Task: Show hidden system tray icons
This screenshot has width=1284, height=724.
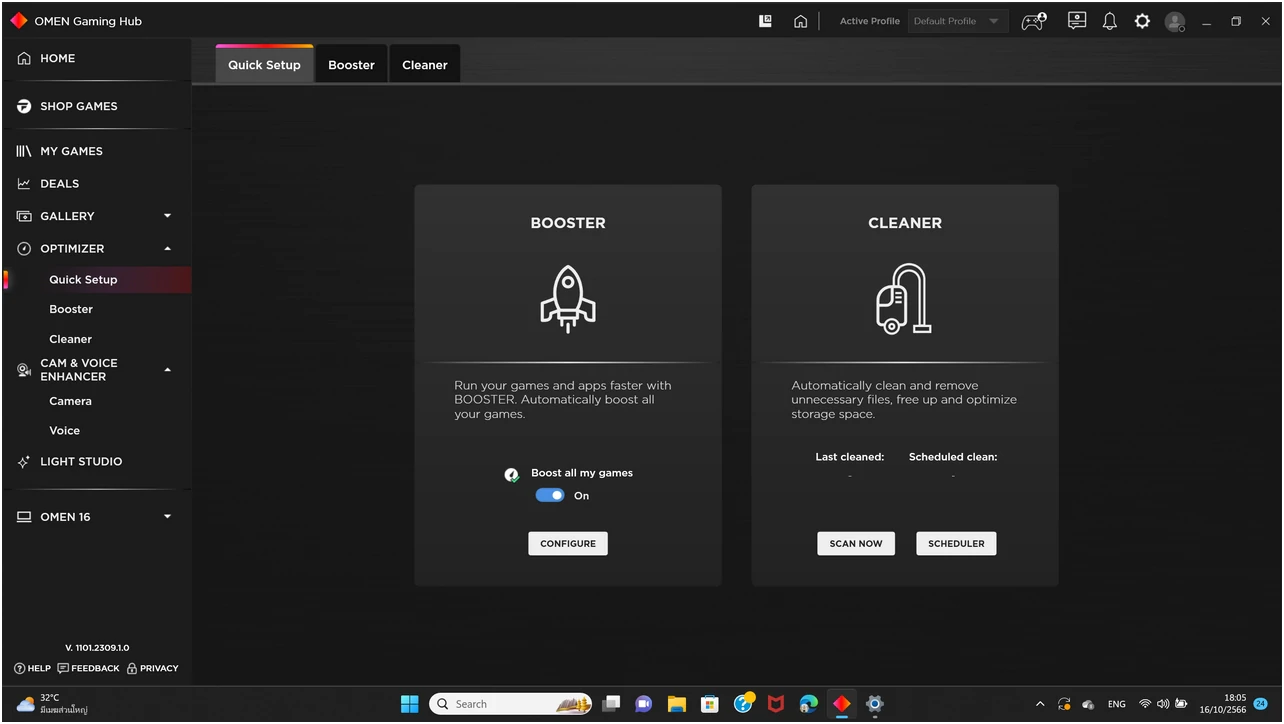Action: coord(1040,704)
